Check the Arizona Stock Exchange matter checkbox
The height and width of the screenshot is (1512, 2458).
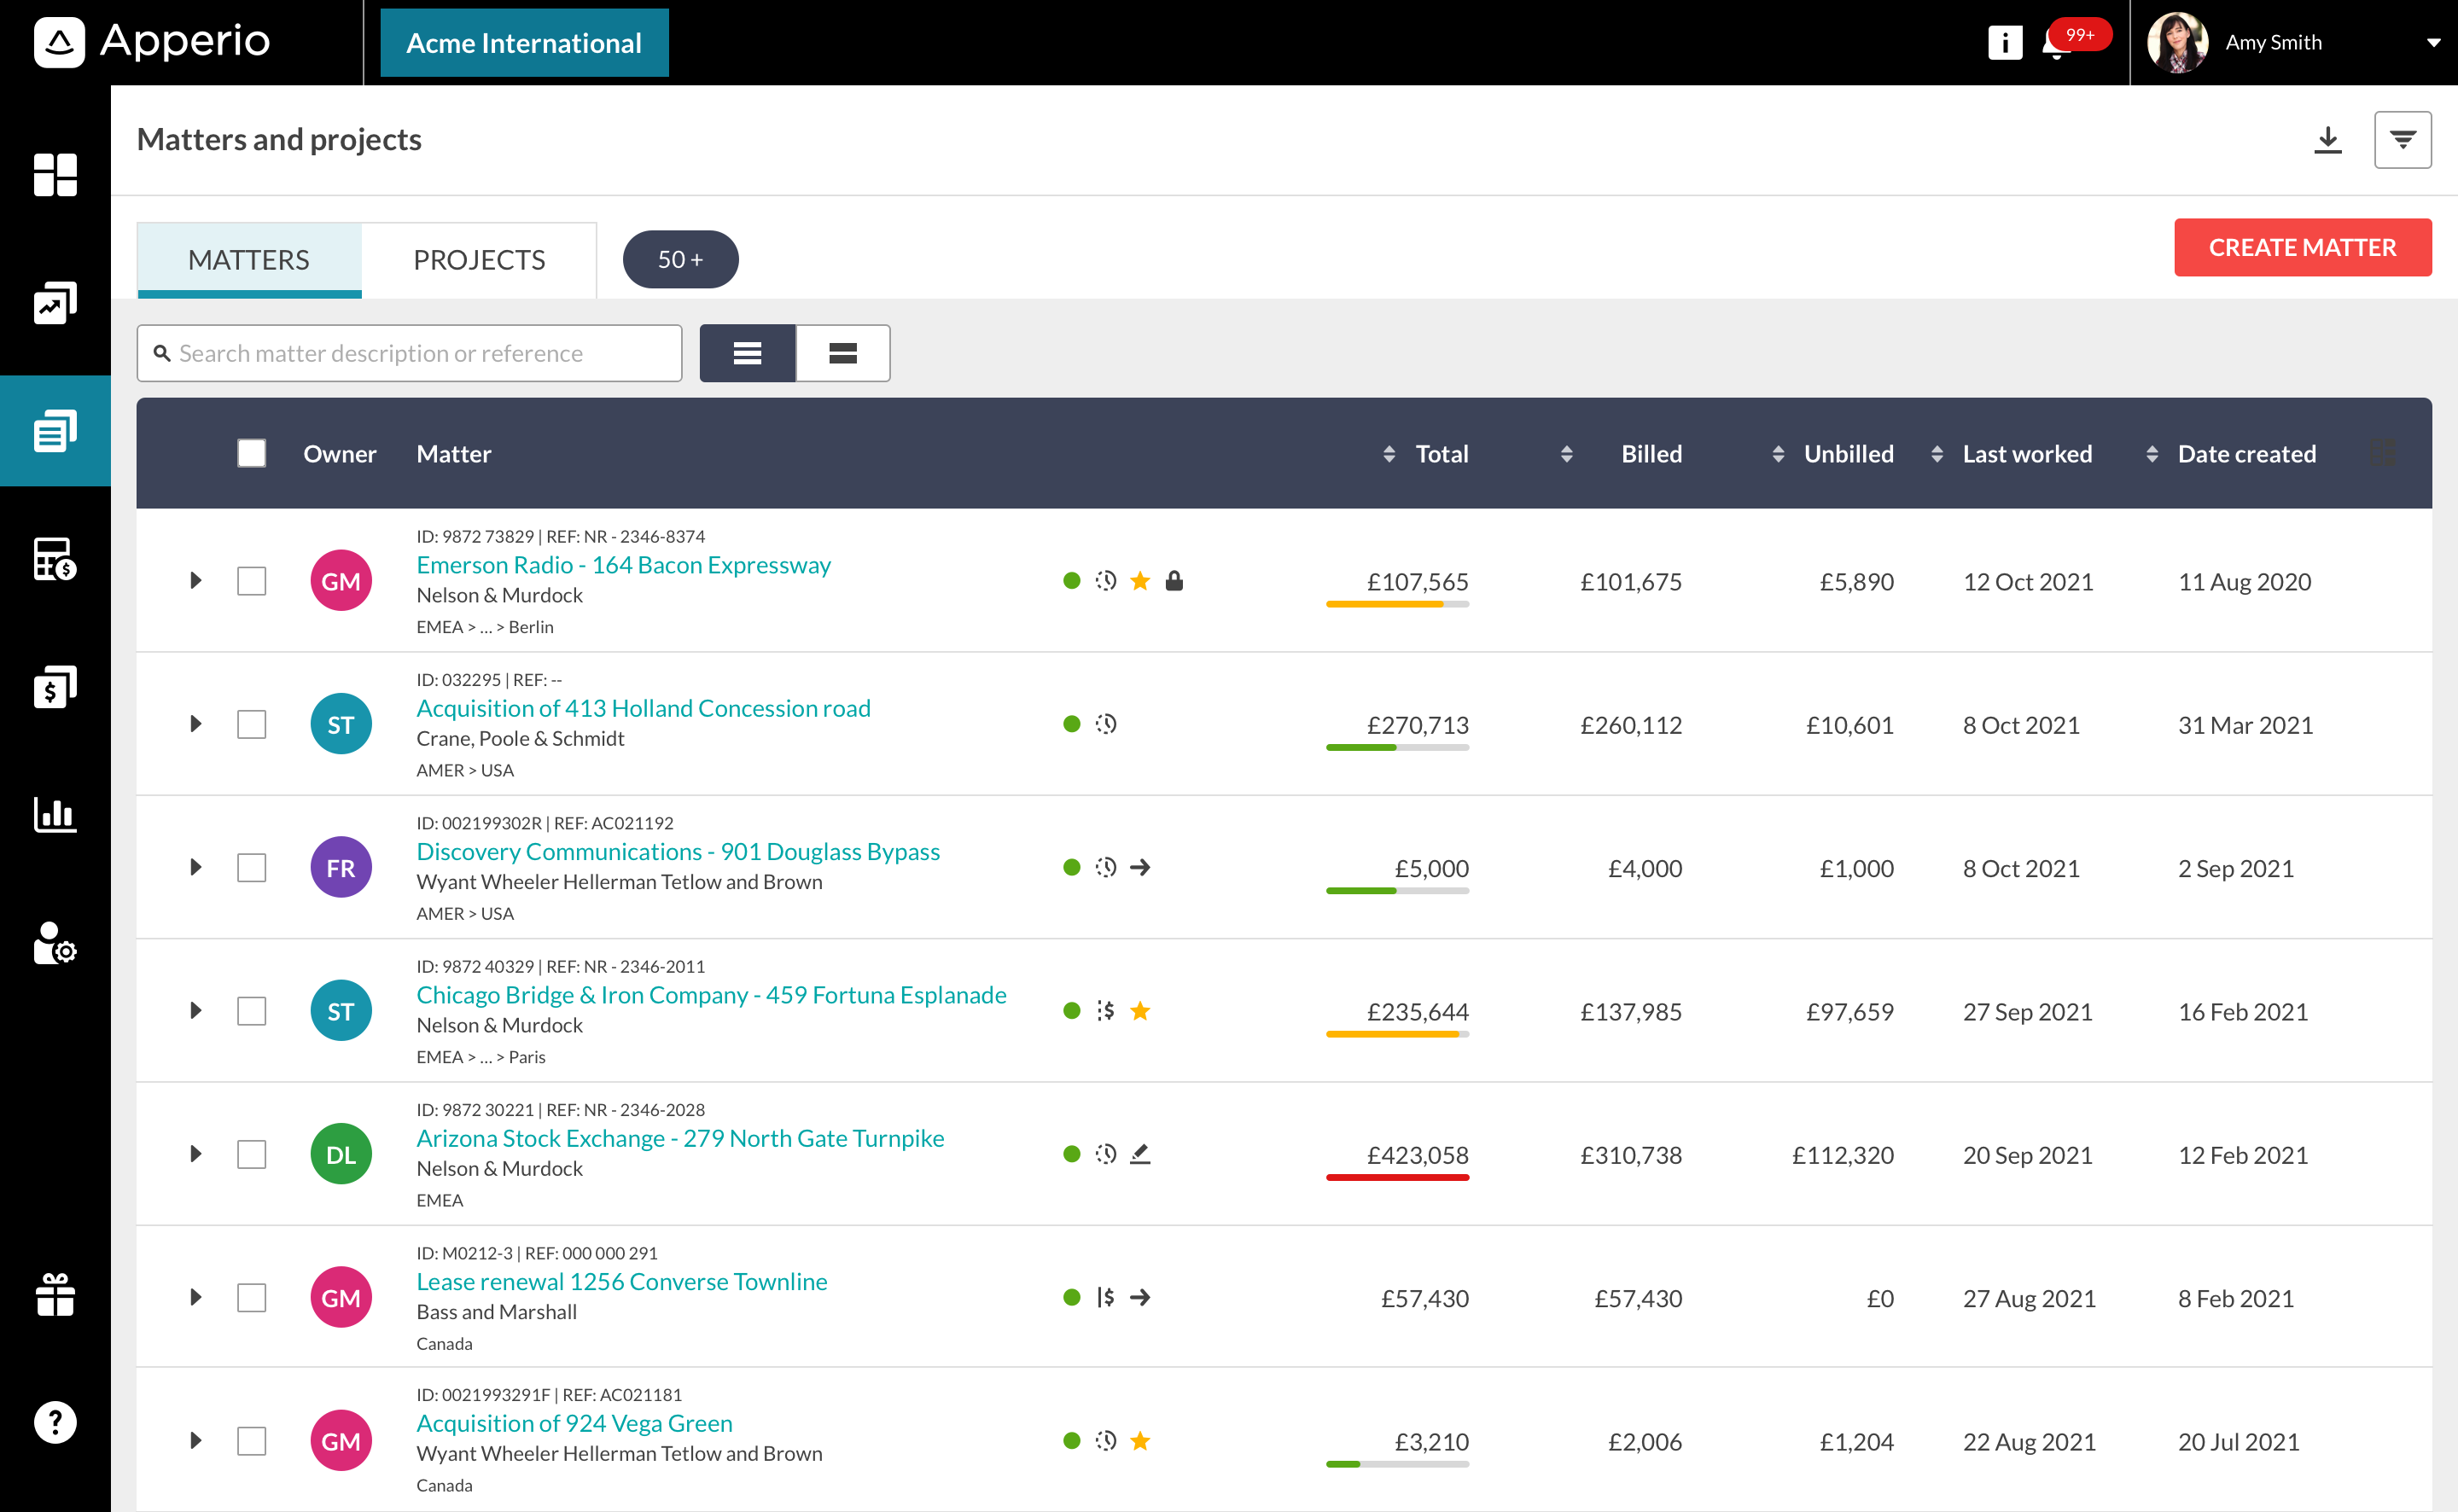point(253,1154)
